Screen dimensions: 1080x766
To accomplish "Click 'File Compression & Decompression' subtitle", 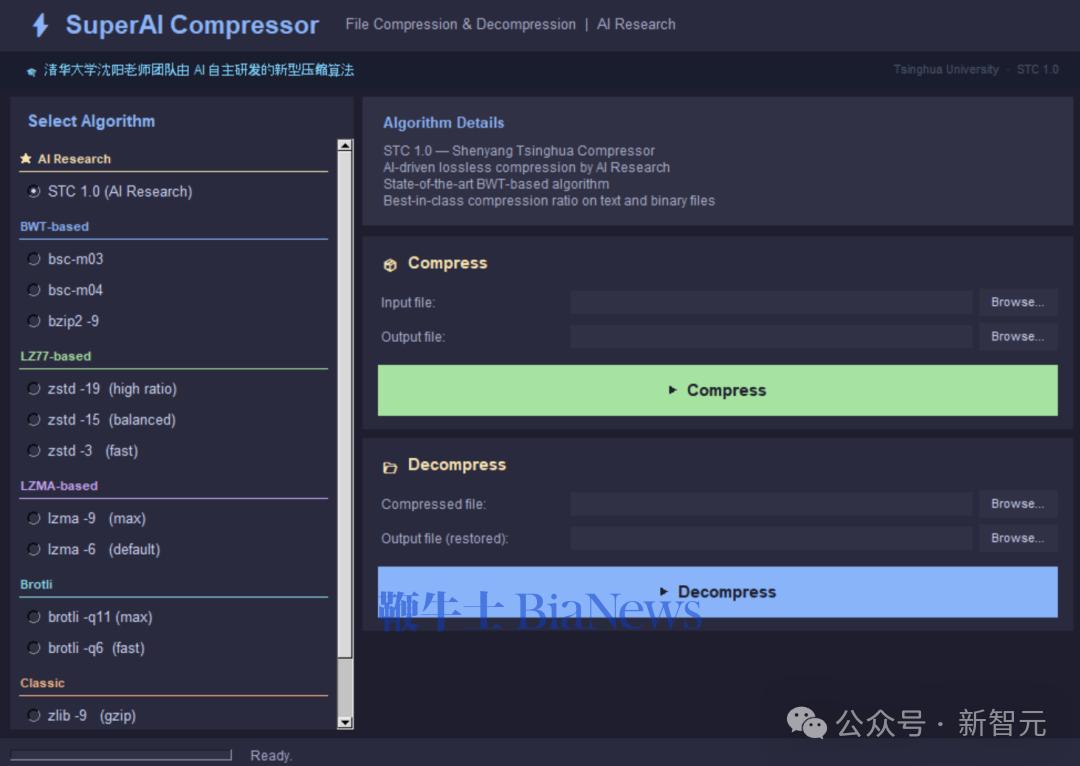I will [x=461, y=25].
